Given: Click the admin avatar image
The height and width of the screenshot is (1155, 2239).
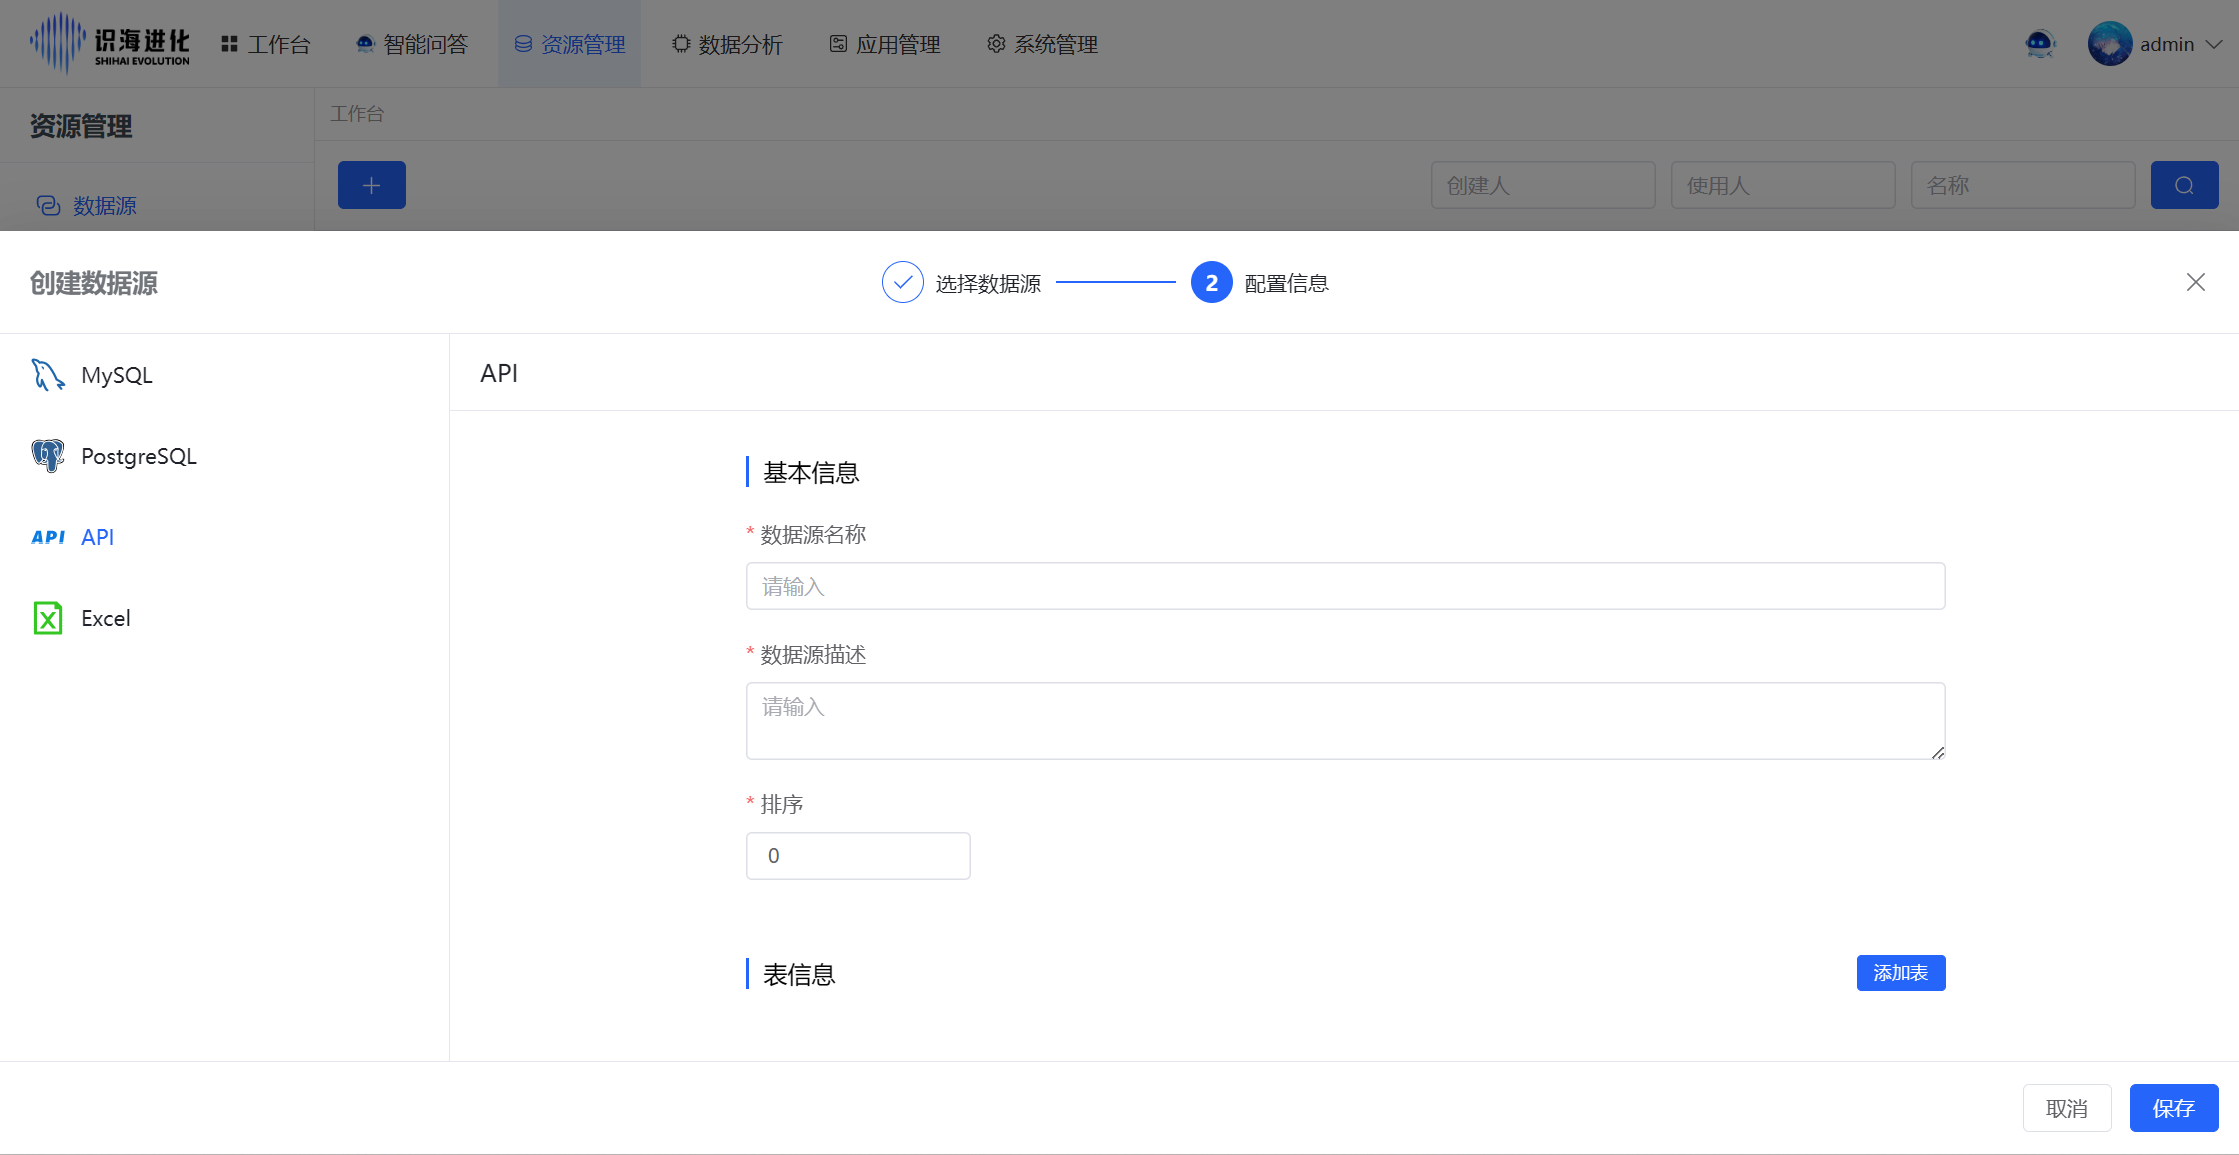Looking at the screenshot, I should [2110, 44].
